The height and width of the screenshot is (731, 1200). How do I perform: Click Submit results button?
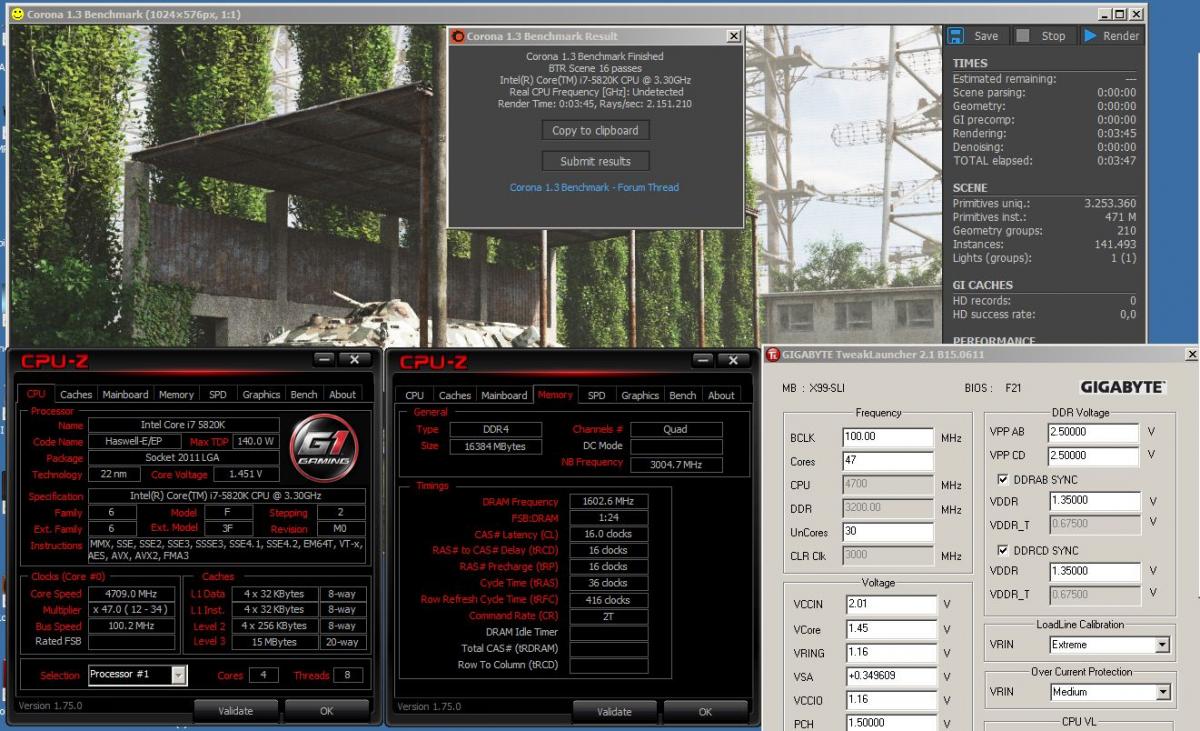(595, 161)
